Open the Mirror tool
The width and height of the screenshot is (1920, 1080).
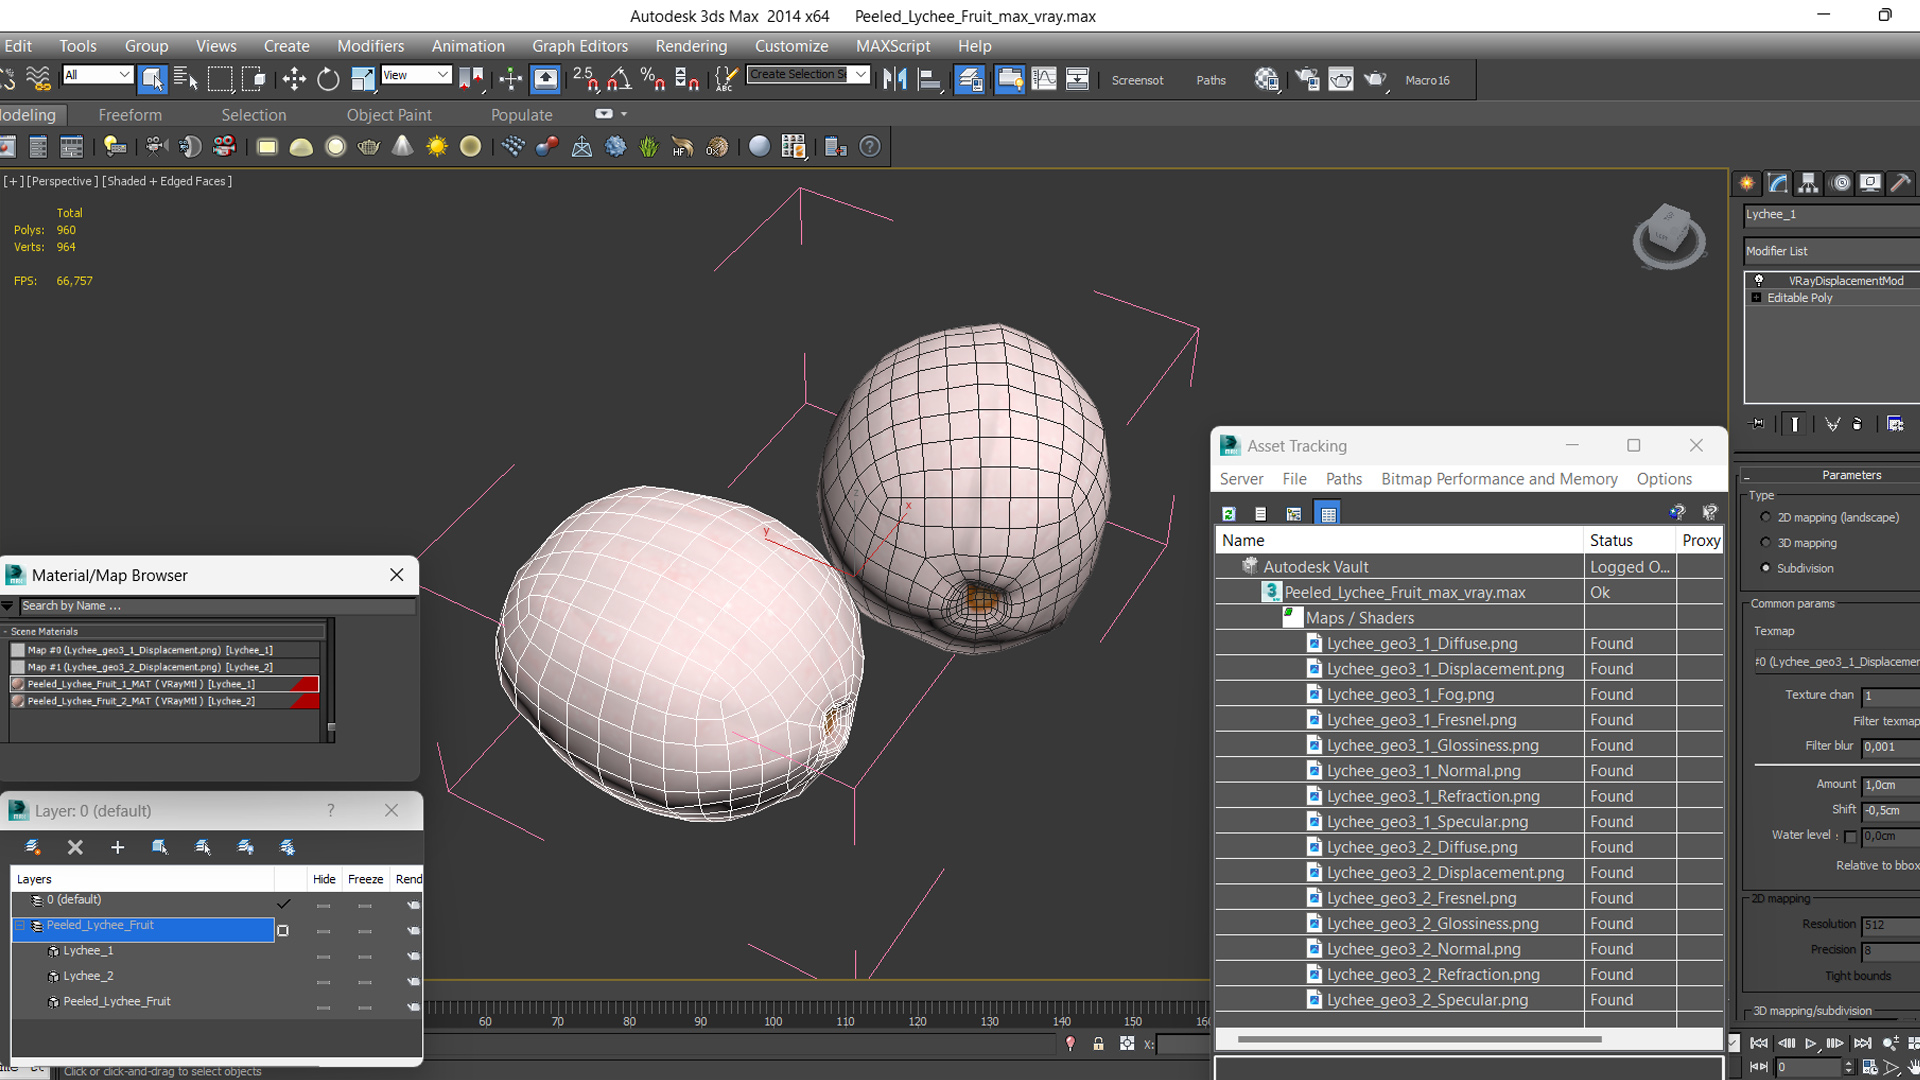[x=895, y=79]
